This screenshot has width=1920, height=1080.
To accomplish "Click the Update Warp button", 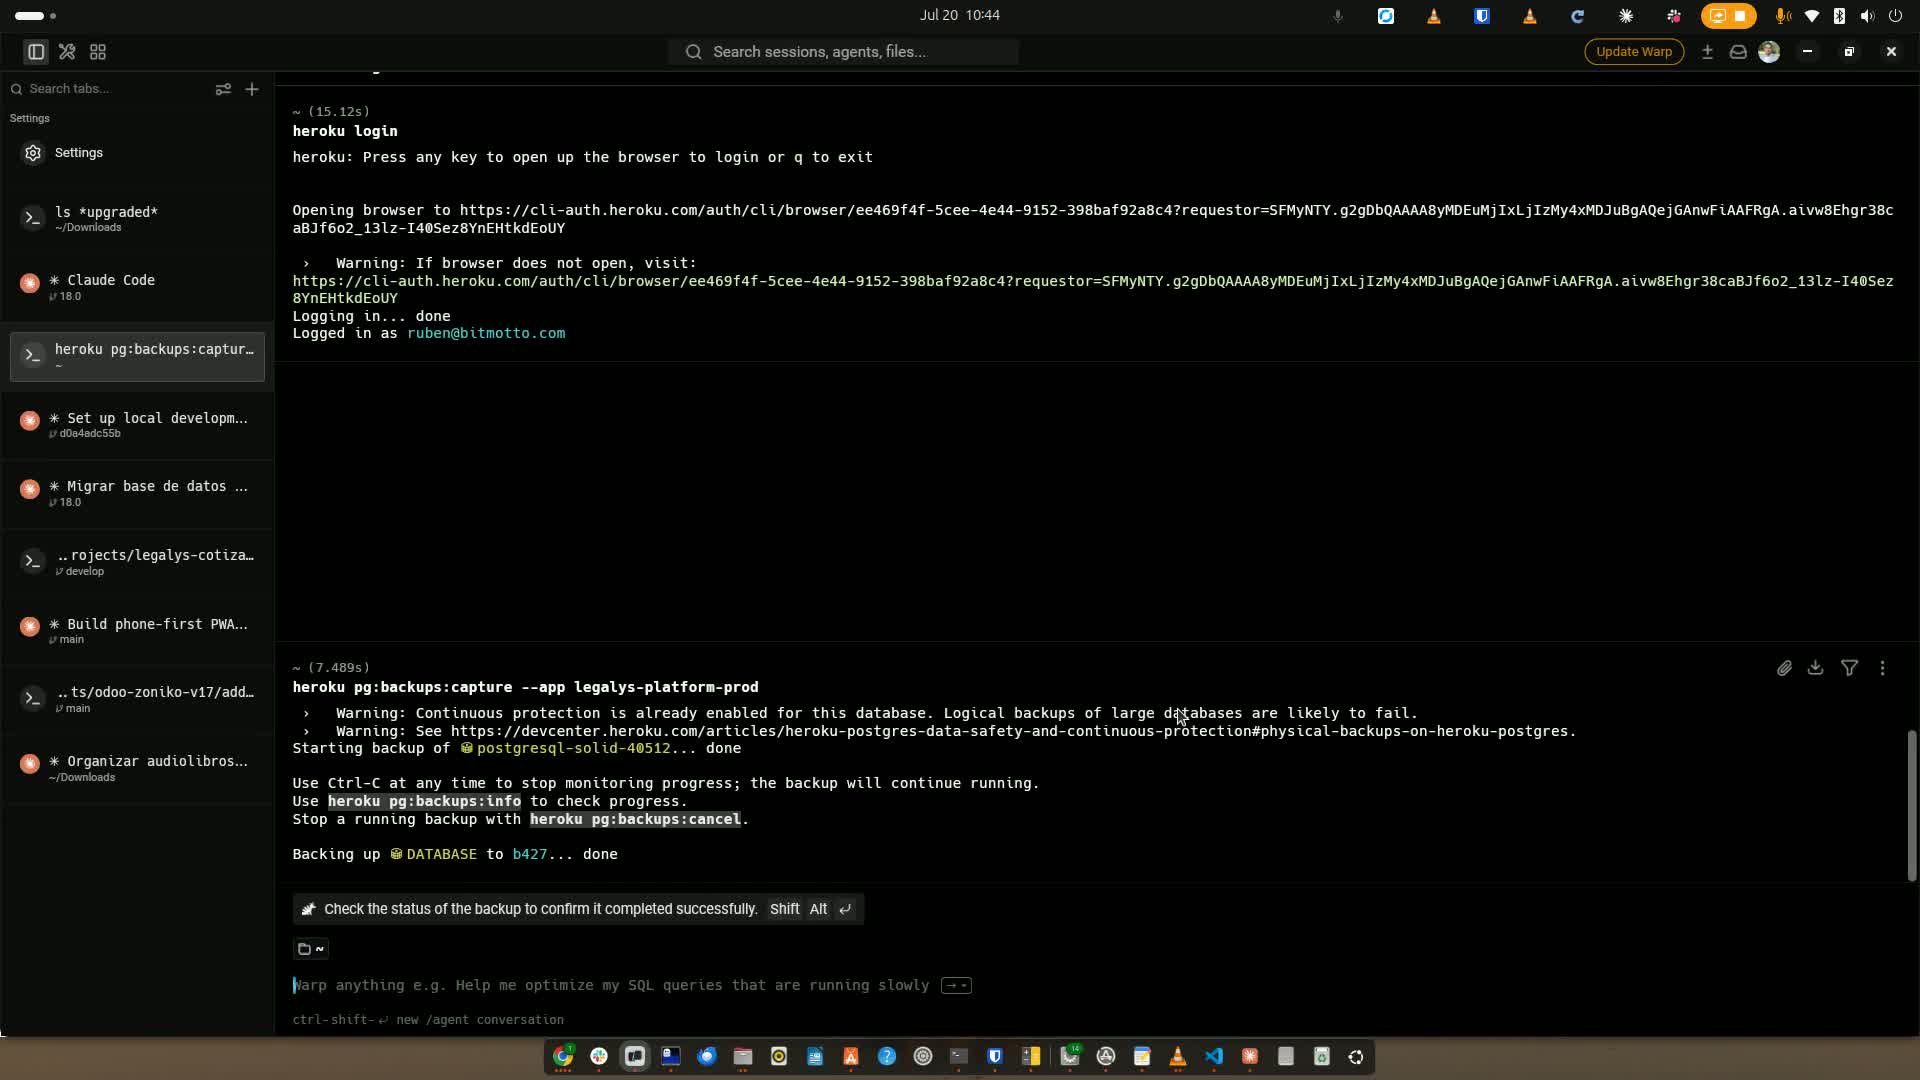I will 1634,52.
